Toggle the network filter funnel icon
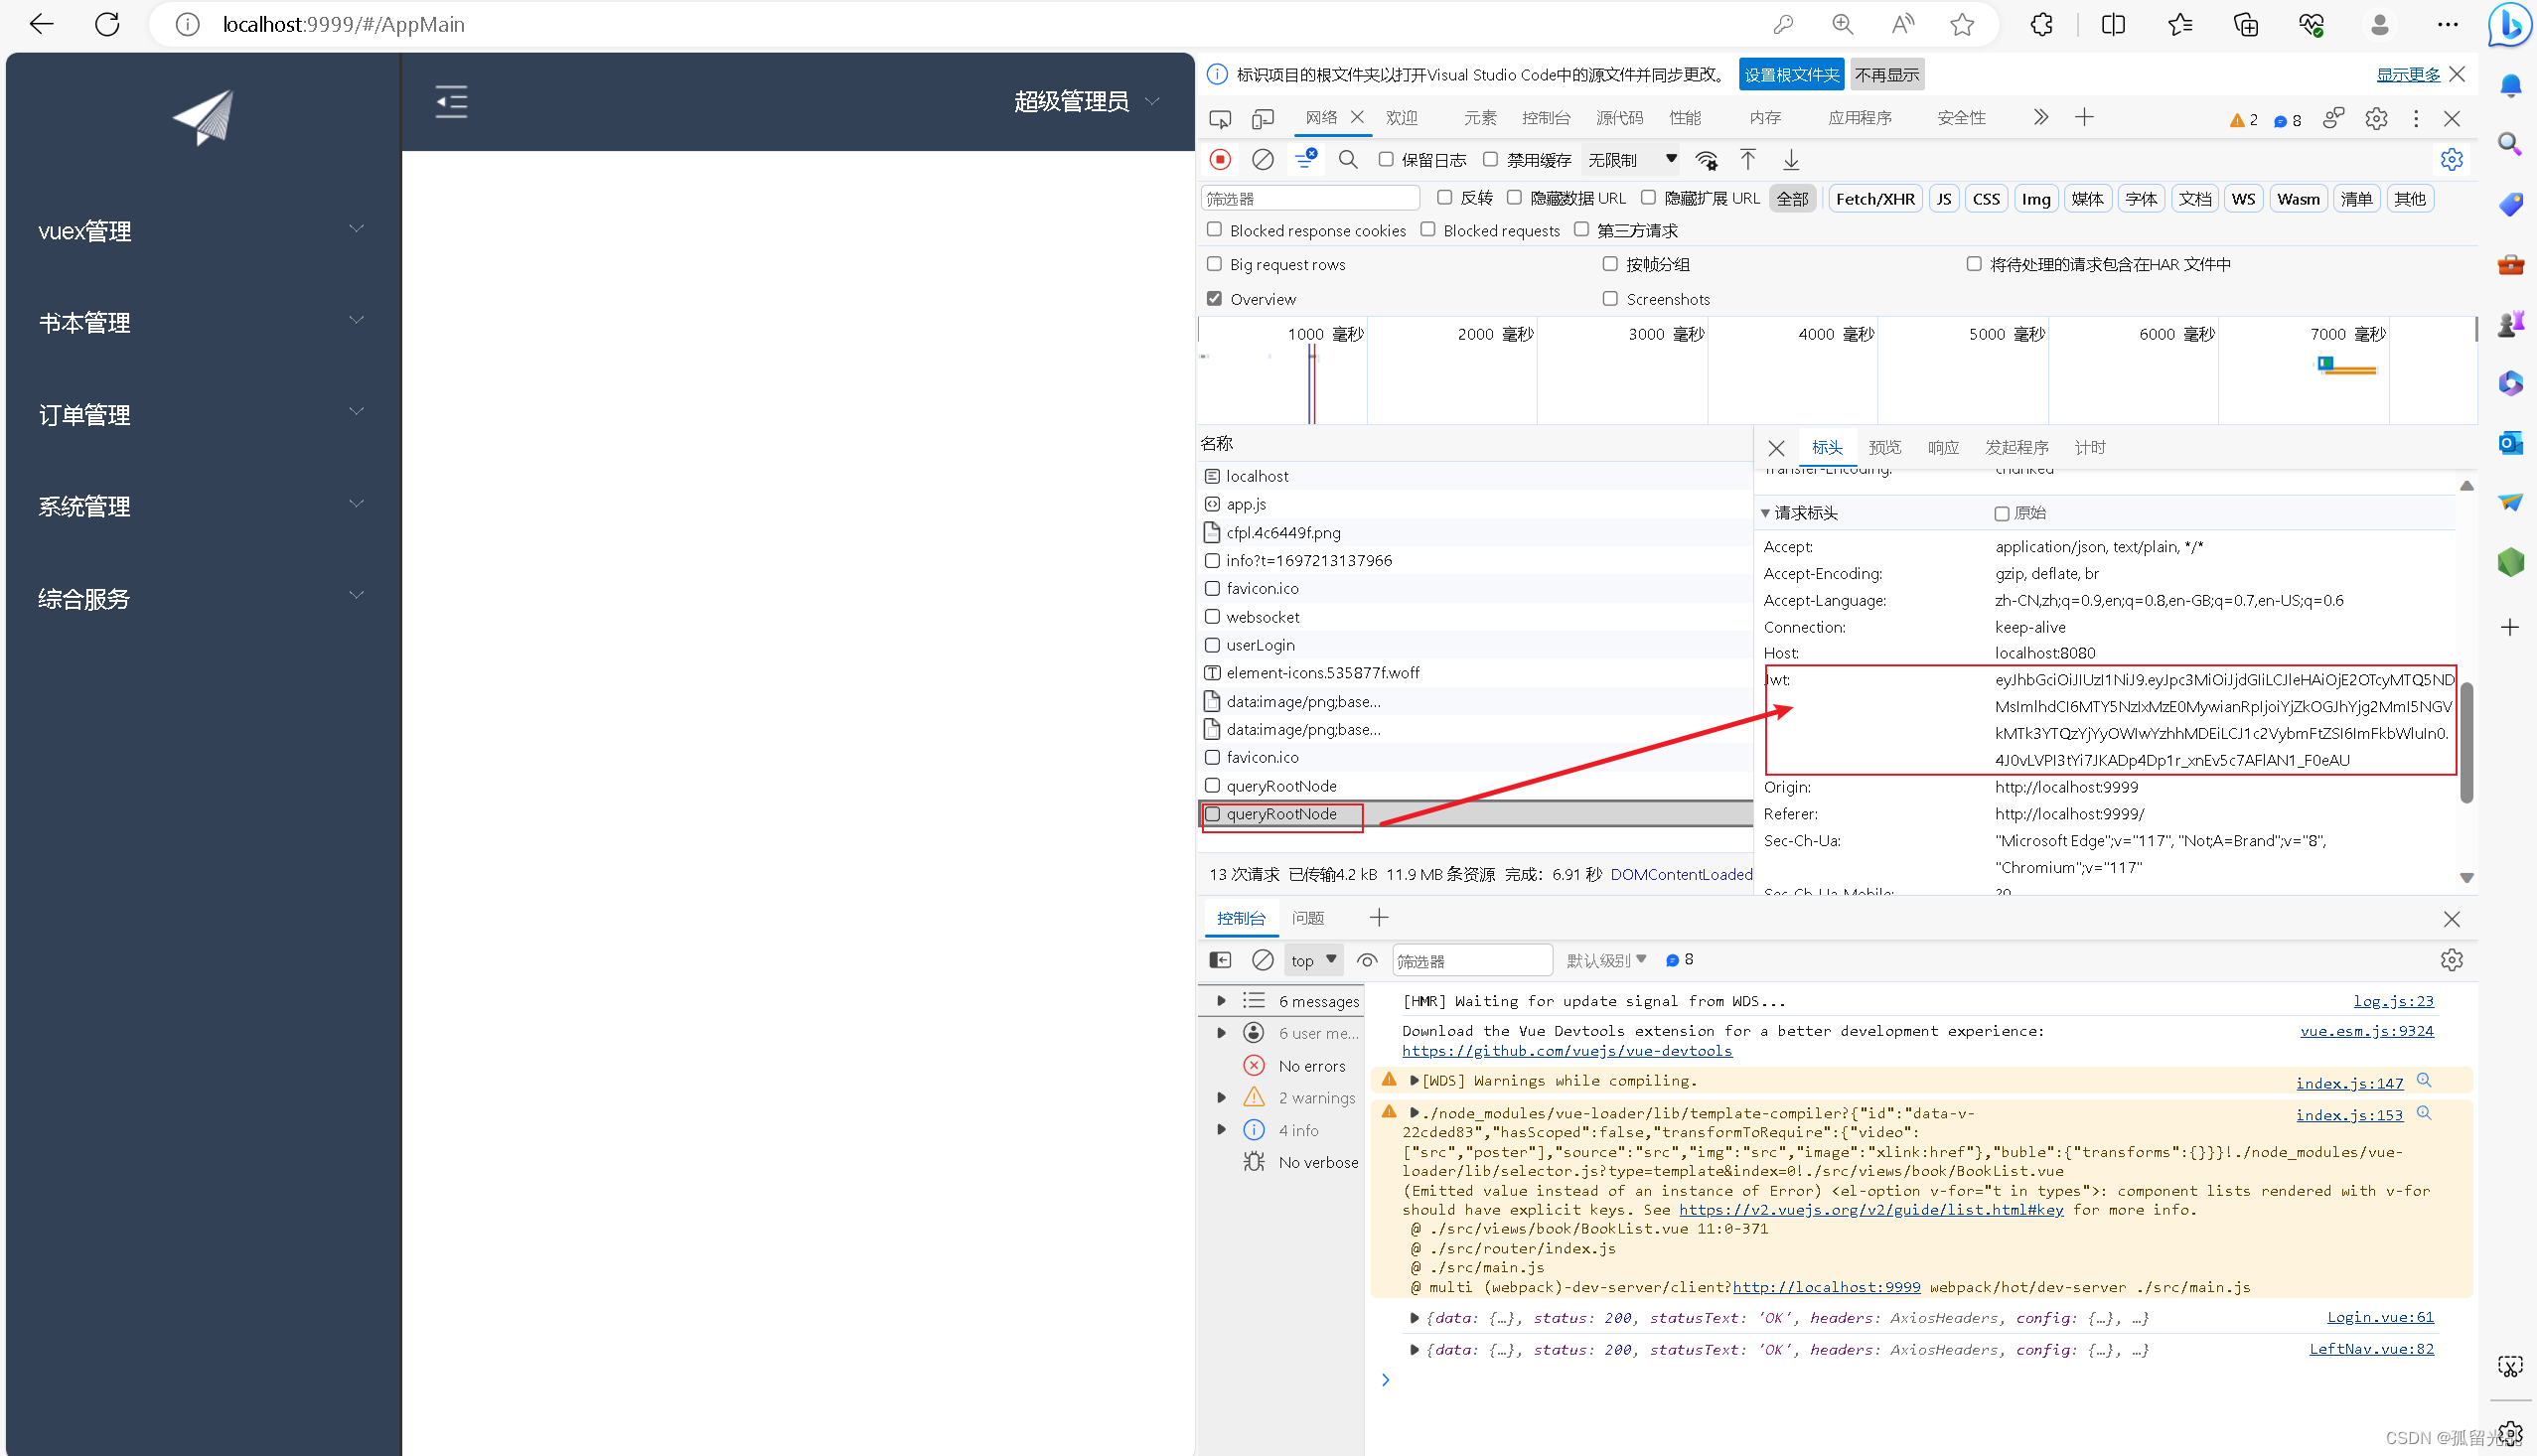2537x1456 pixels. pos(1305,160)
